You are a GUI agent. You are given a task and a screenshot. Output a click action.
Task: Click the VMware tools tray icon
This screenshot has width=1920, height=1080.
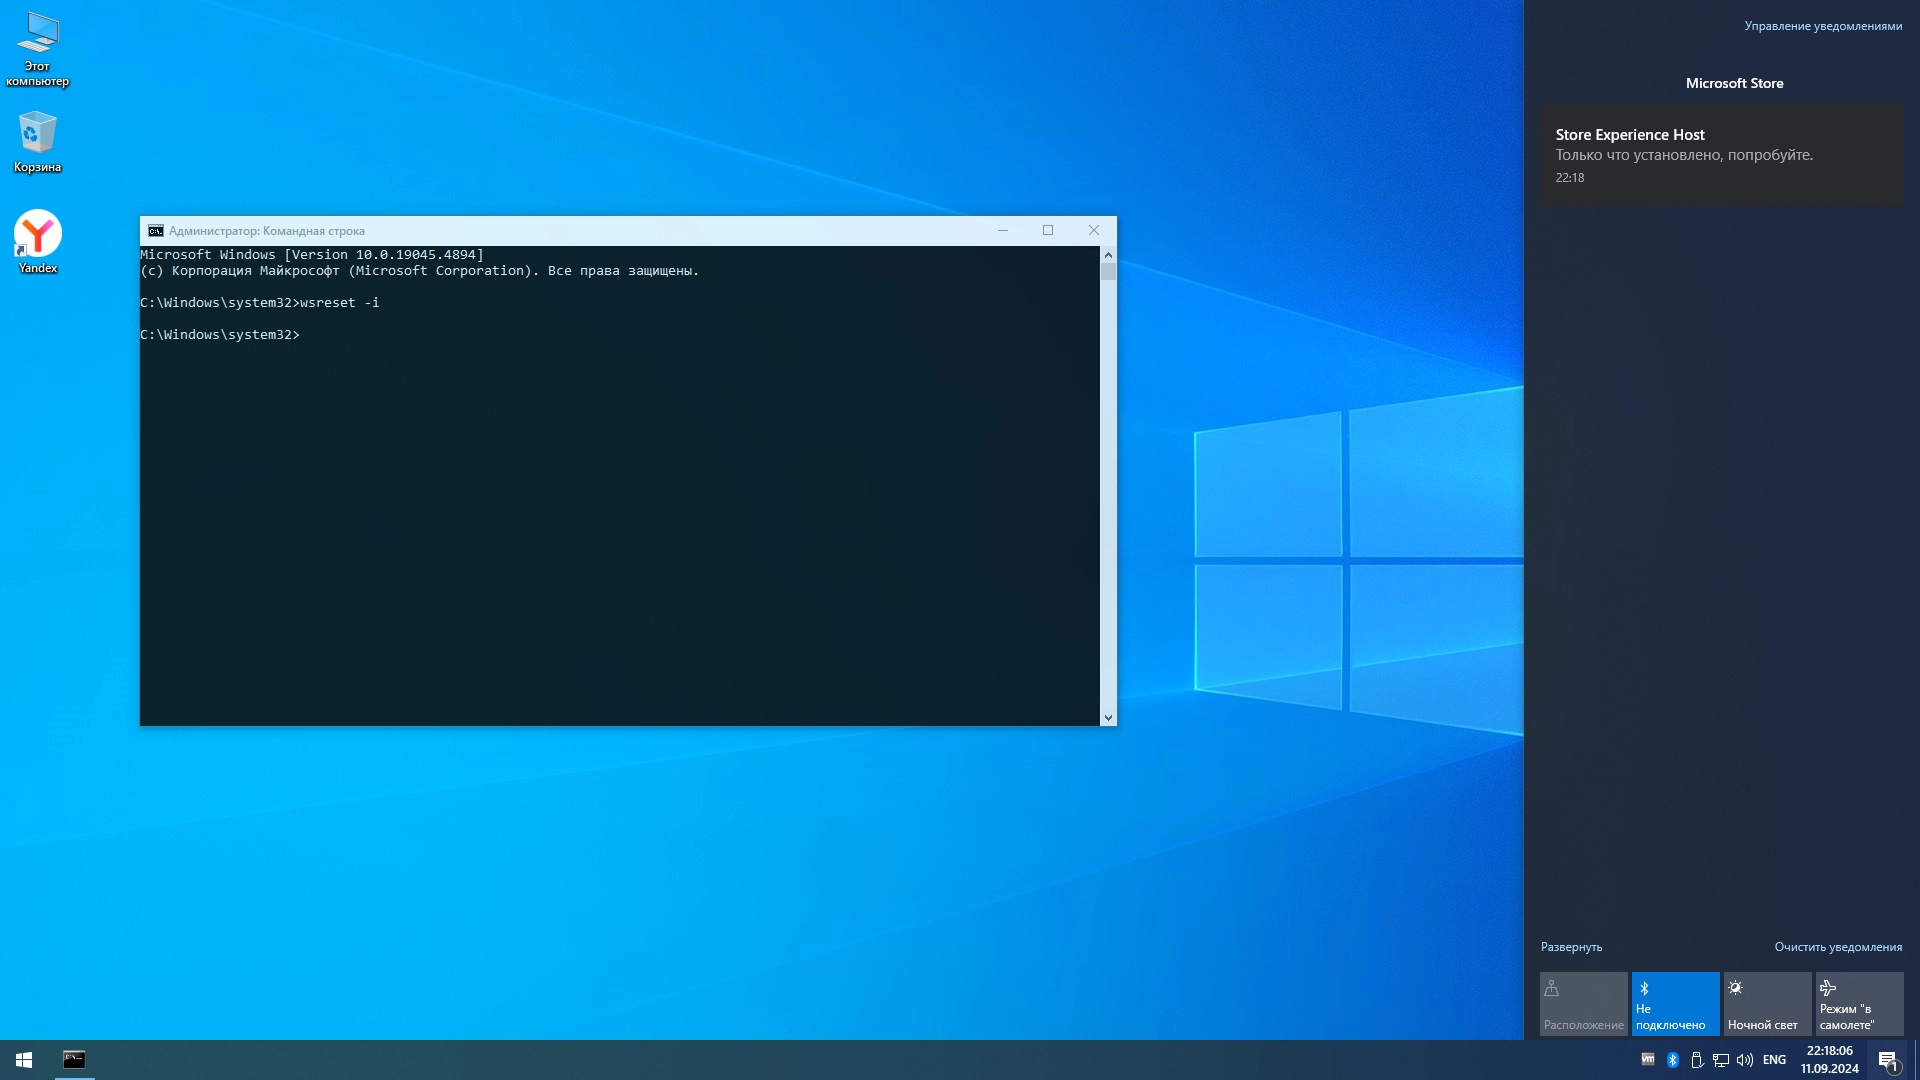click(x=1648, y=1059)
